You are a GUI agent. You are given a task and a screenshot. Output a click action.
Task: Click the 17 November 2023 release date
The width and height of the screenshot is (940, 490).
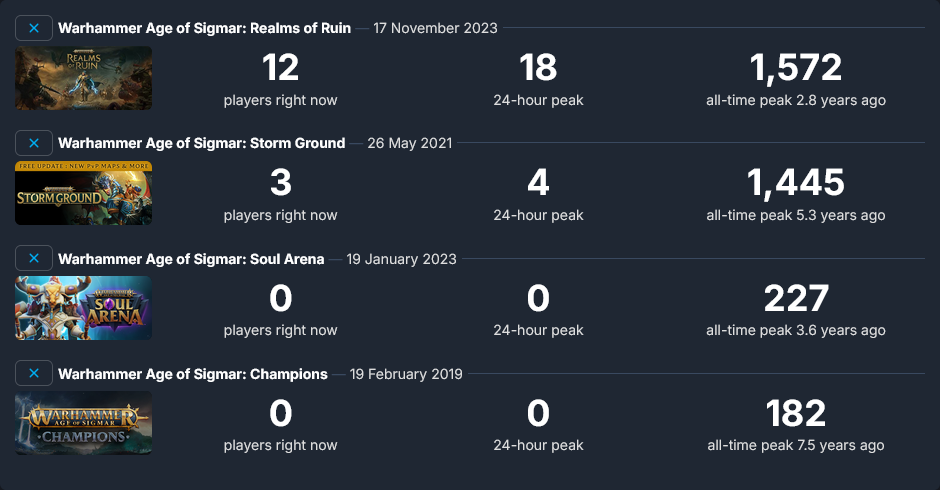pos(435,28)
